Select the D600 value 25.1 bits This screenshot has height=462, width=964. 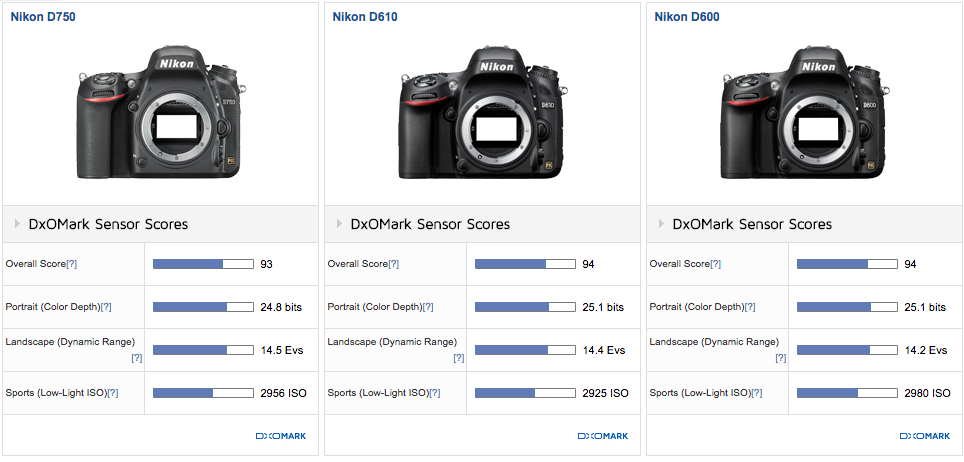[925, 307]
